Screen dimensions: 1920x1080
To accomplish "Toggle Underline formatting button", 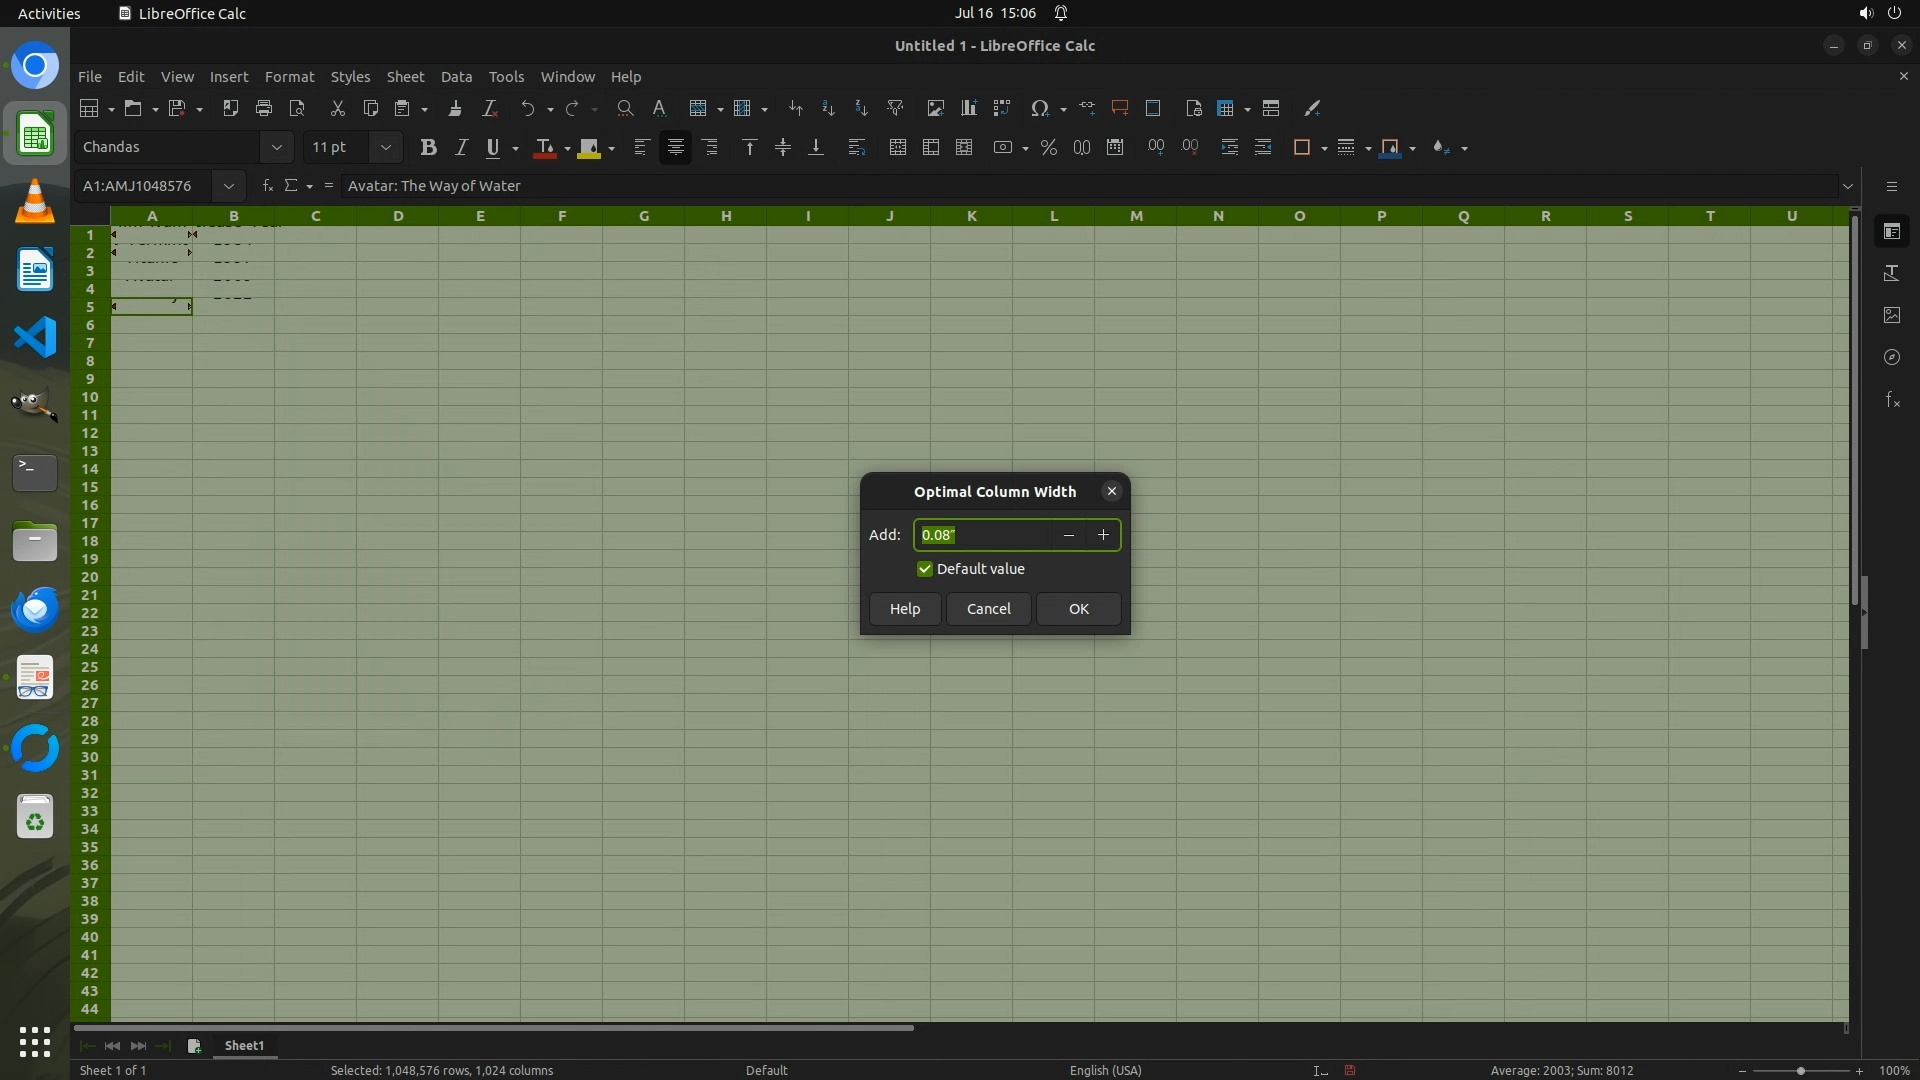I will point(492,148).
